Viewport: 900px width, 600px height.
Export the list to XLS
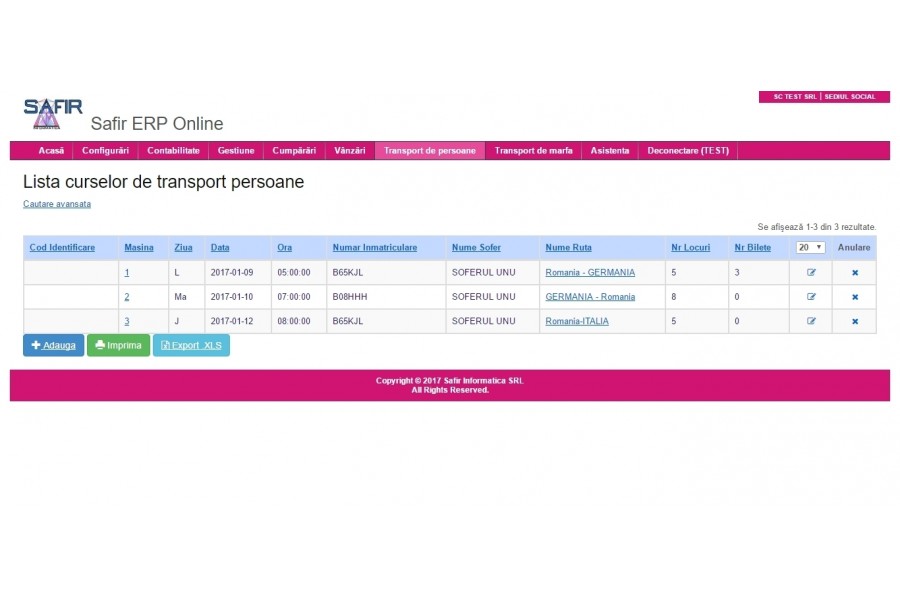click(x=191, y=345)
